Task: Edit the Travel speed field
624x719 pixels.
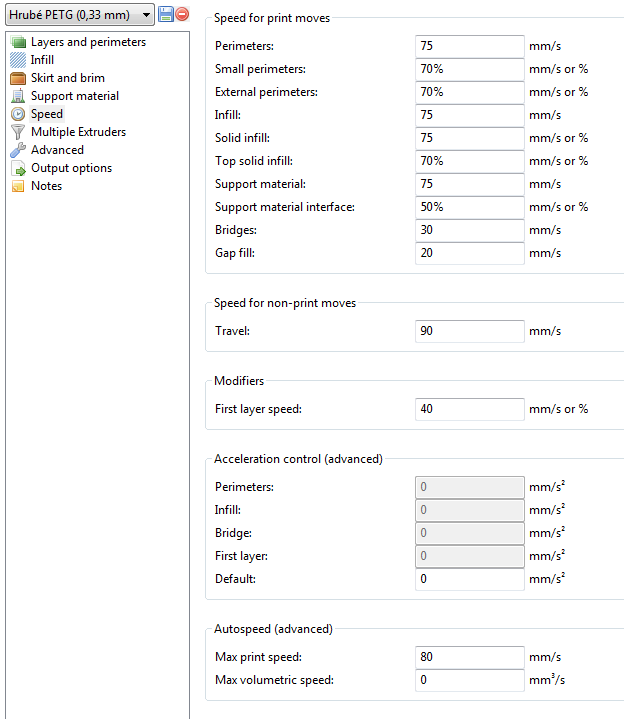Action: (469, 331)
